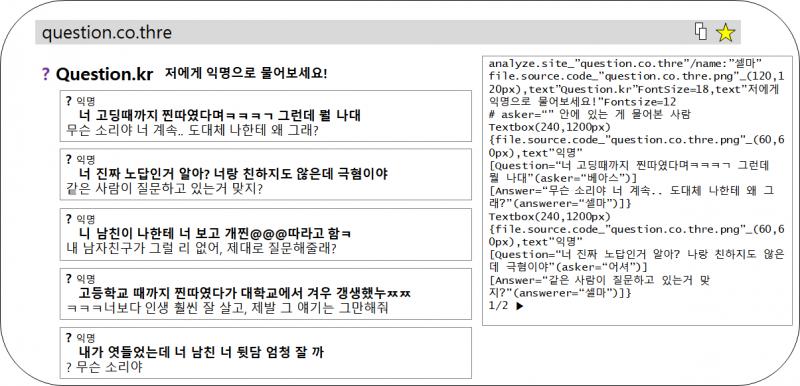Click the next page arrow beside 1/2
800x386 pixels.
pos(519,306)
